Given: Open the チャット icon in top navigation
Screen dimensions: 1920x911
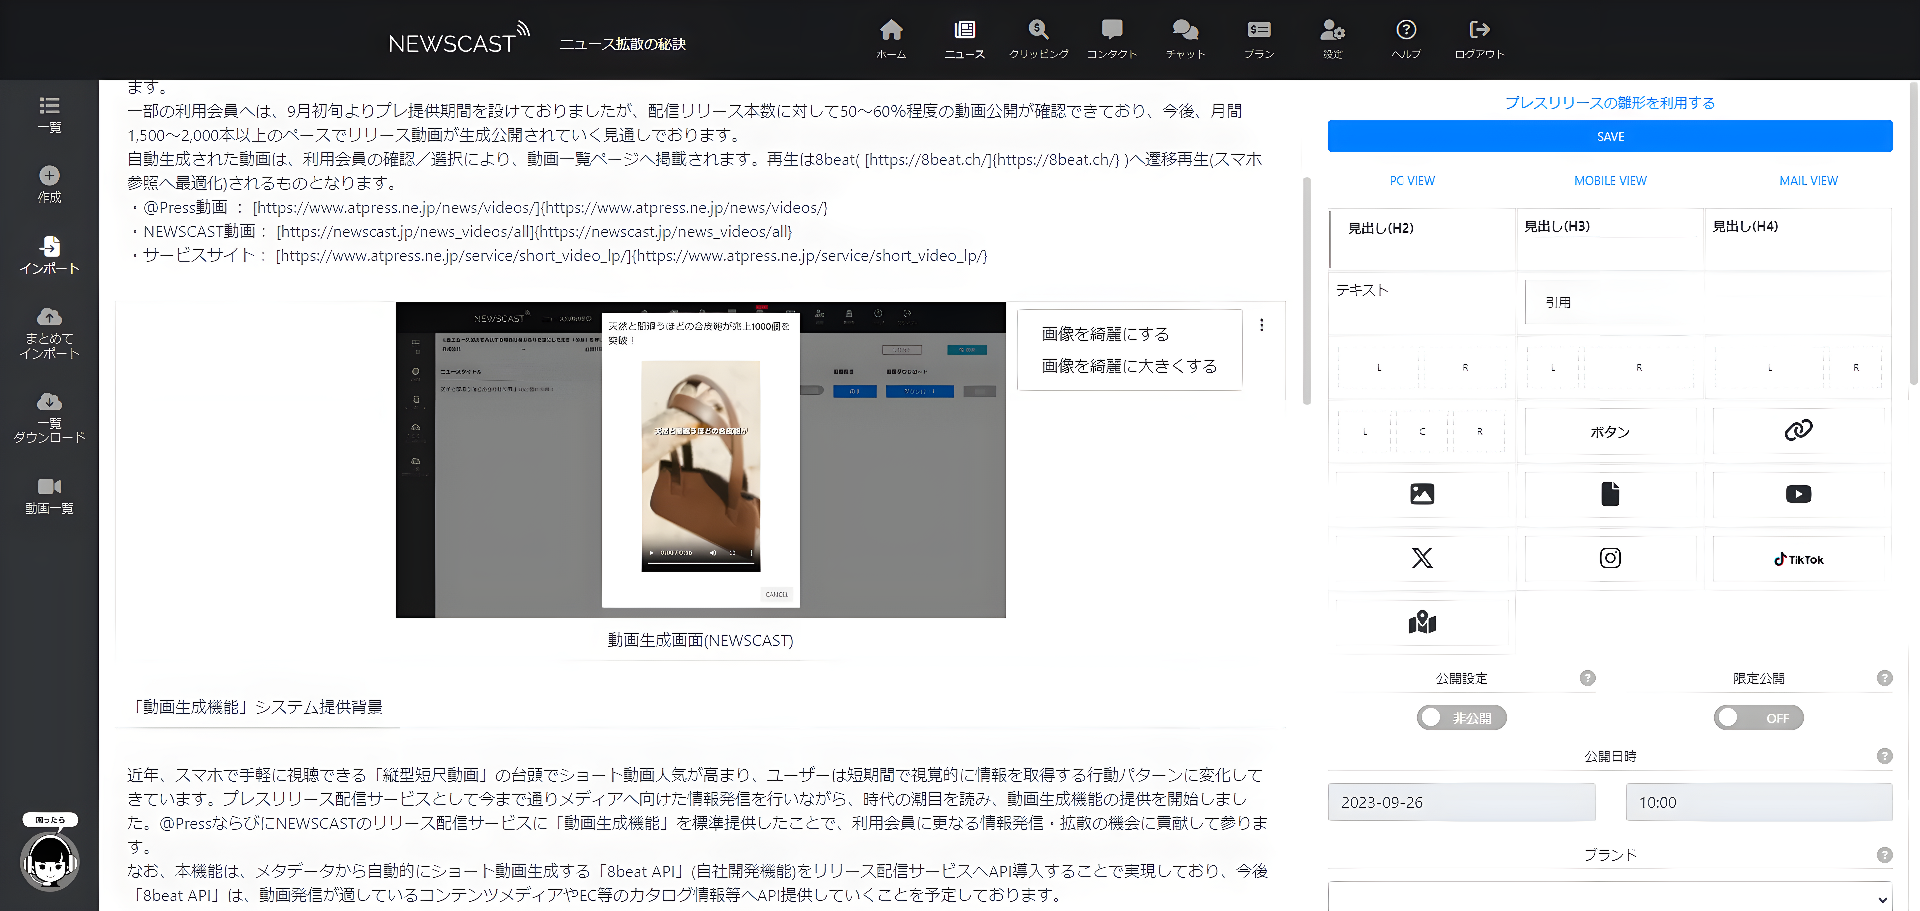Looking at the screenshot, I should coord(1184,40).
